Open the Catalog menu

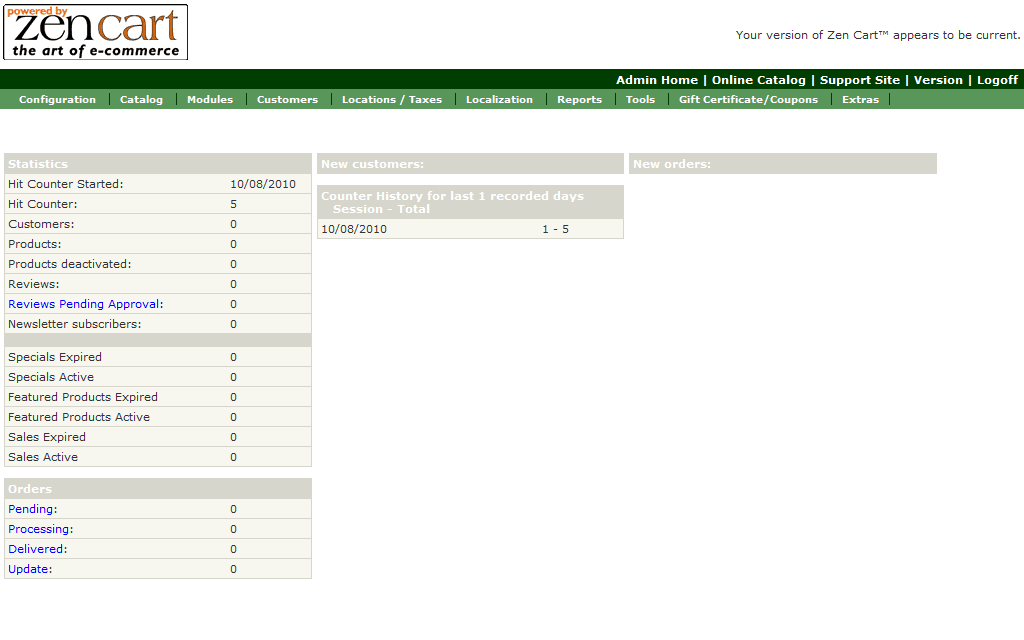(141, 99)
